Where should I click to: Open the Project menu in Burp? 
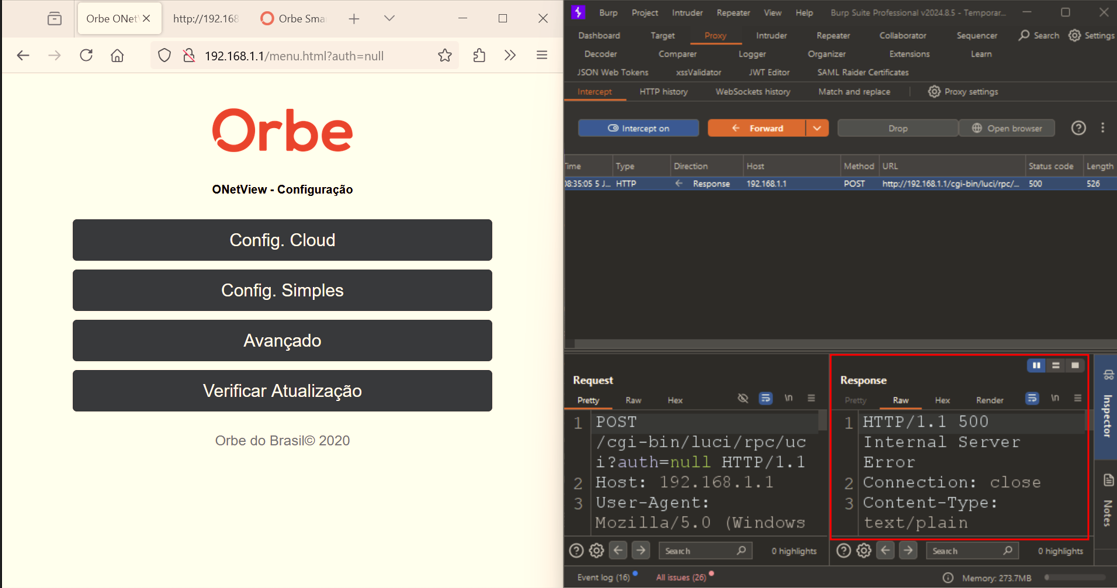(x=645, y=13)
